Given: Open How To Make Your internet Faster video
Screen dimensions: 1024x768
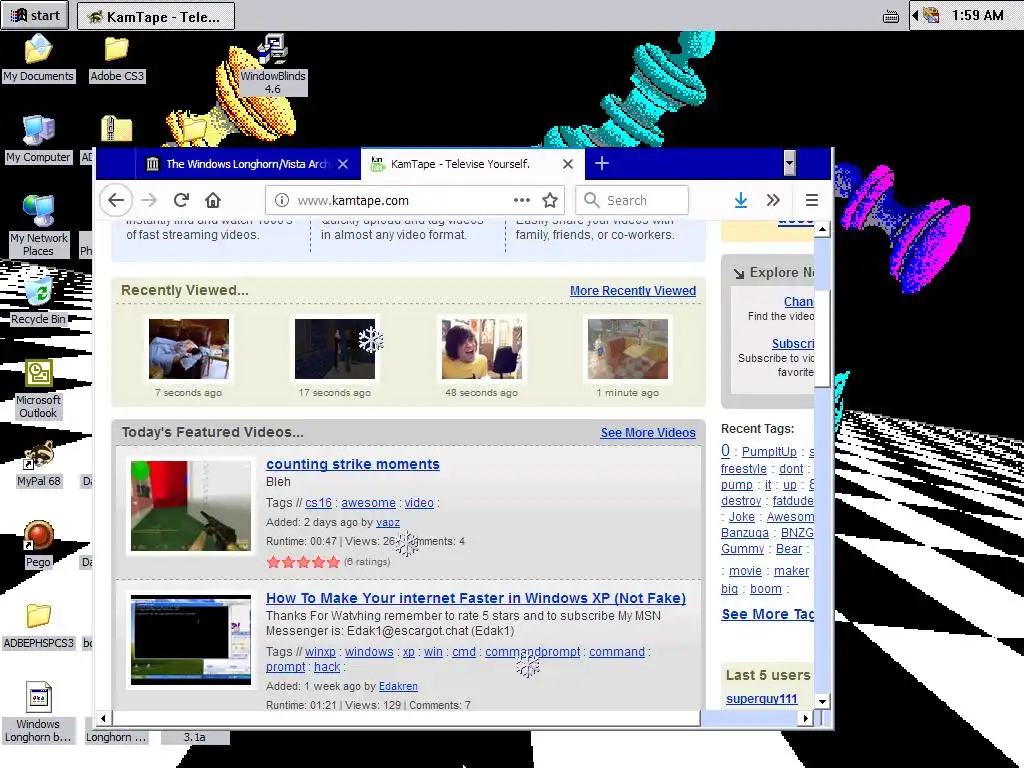Looking at the screenshot, I should coord(475,598).
